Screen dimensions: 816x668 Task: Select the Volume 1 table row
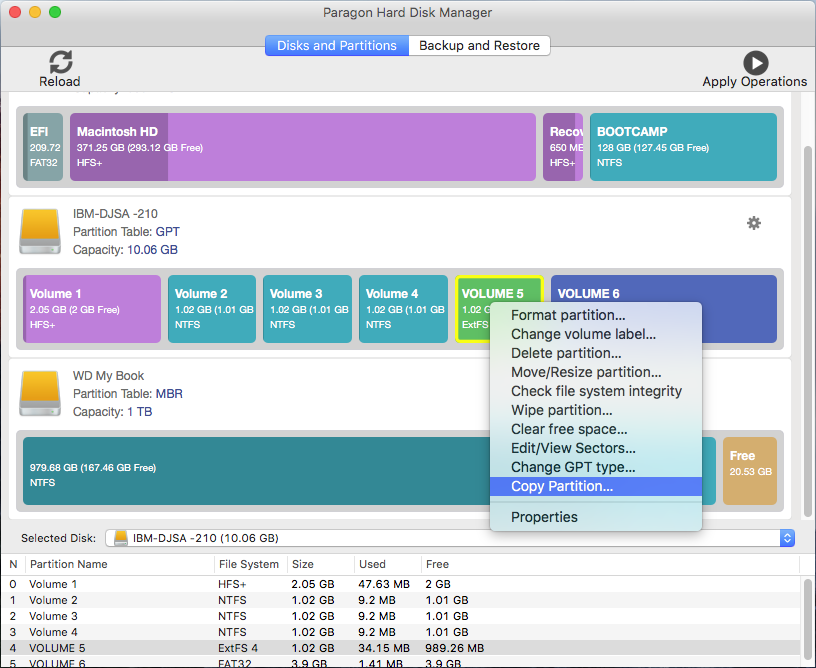pos(401,584)
